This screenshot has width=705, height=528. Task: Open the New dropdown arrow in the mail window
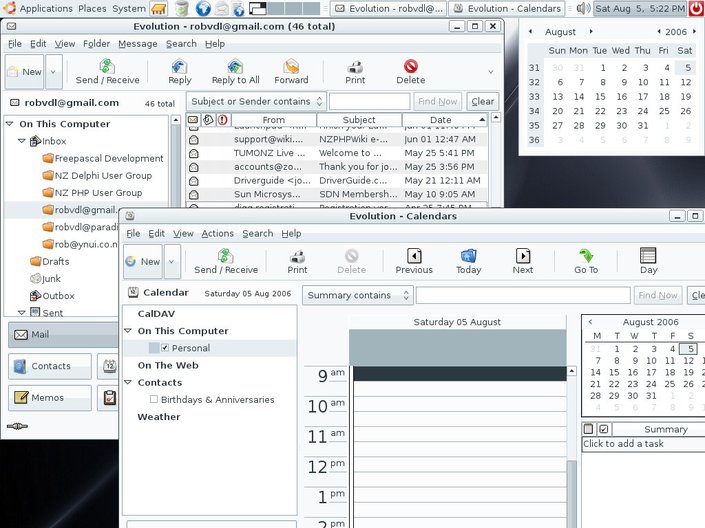coord(53,72)
